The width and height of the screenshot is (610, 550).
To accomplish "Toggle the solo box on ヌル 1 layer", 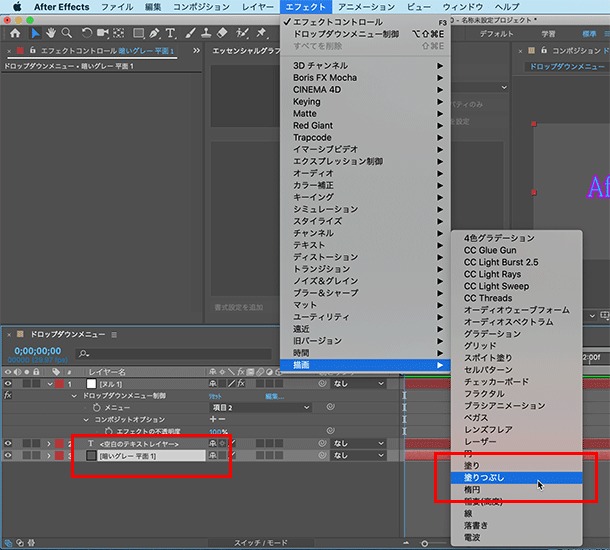I will coord(26,384).
